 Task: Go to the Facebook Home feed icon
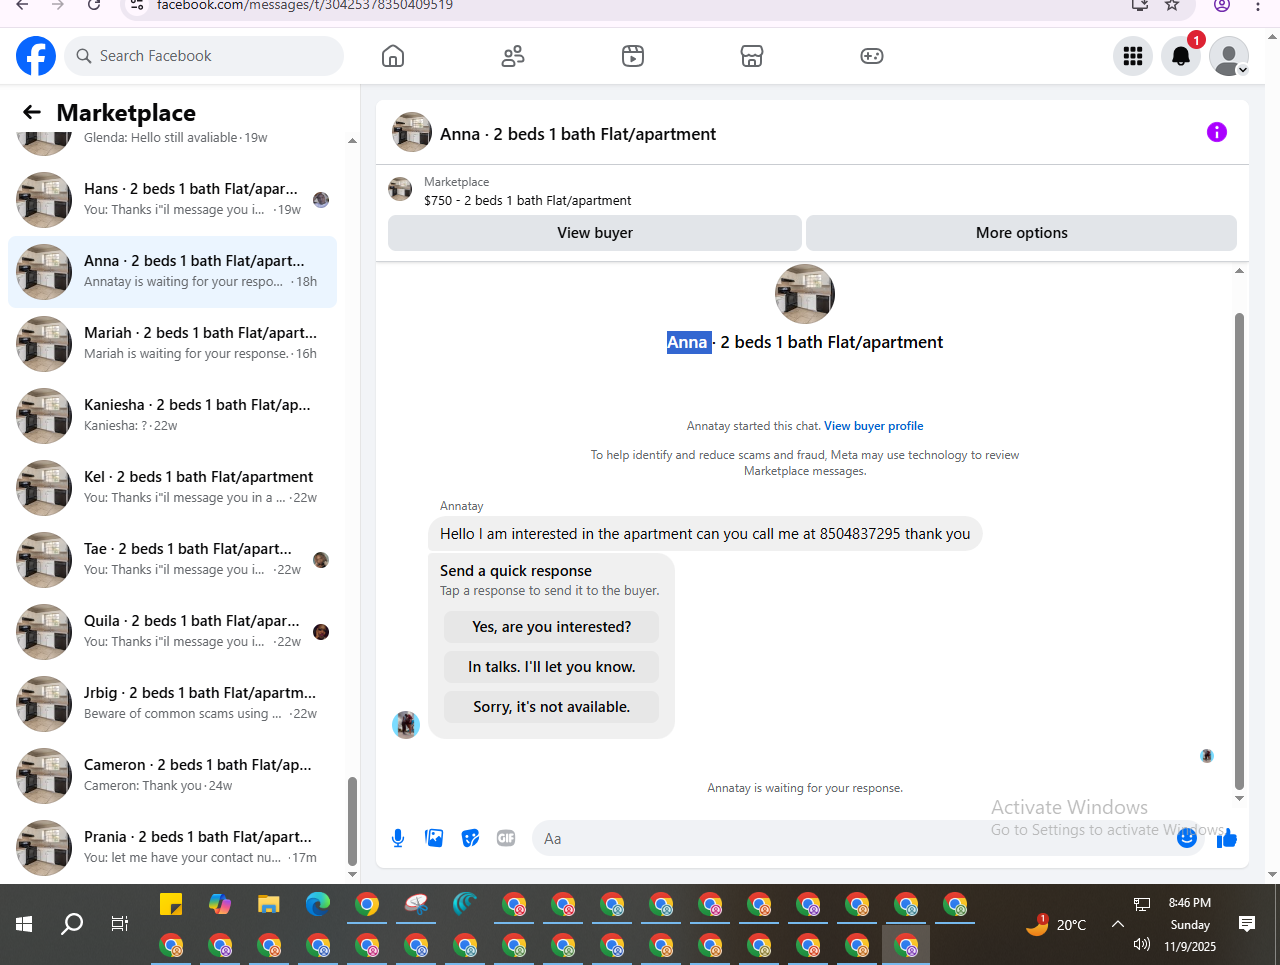393,56
